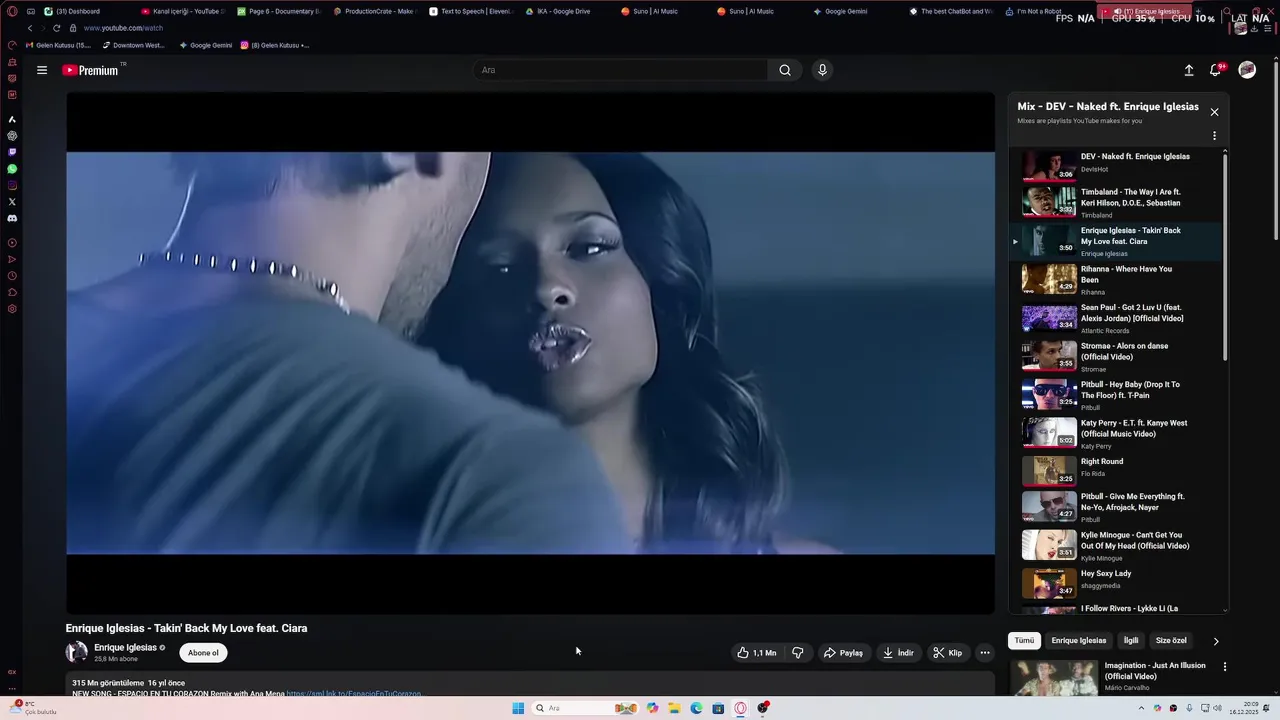This screenshot has height=720, width=1280.
Task: Show hidden system tray icons chevron
Action: [x=1141, y=708]
